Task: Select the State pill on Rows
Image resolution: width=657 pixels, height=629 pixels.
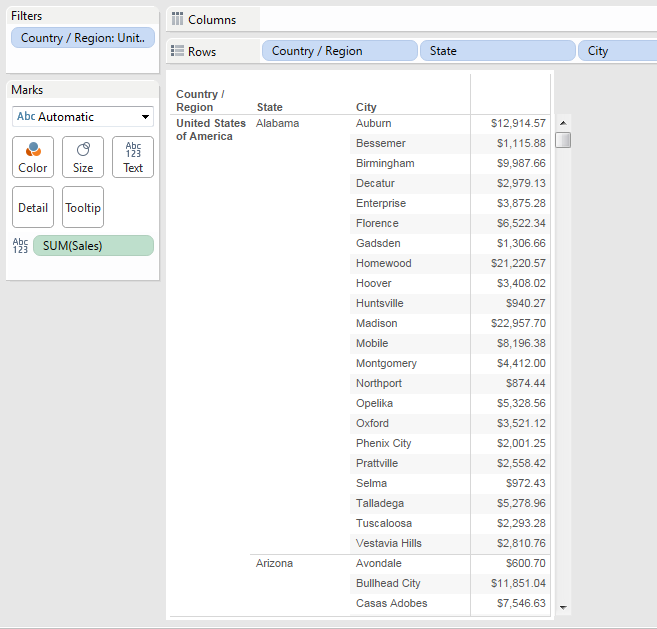Action: [498, 51]
